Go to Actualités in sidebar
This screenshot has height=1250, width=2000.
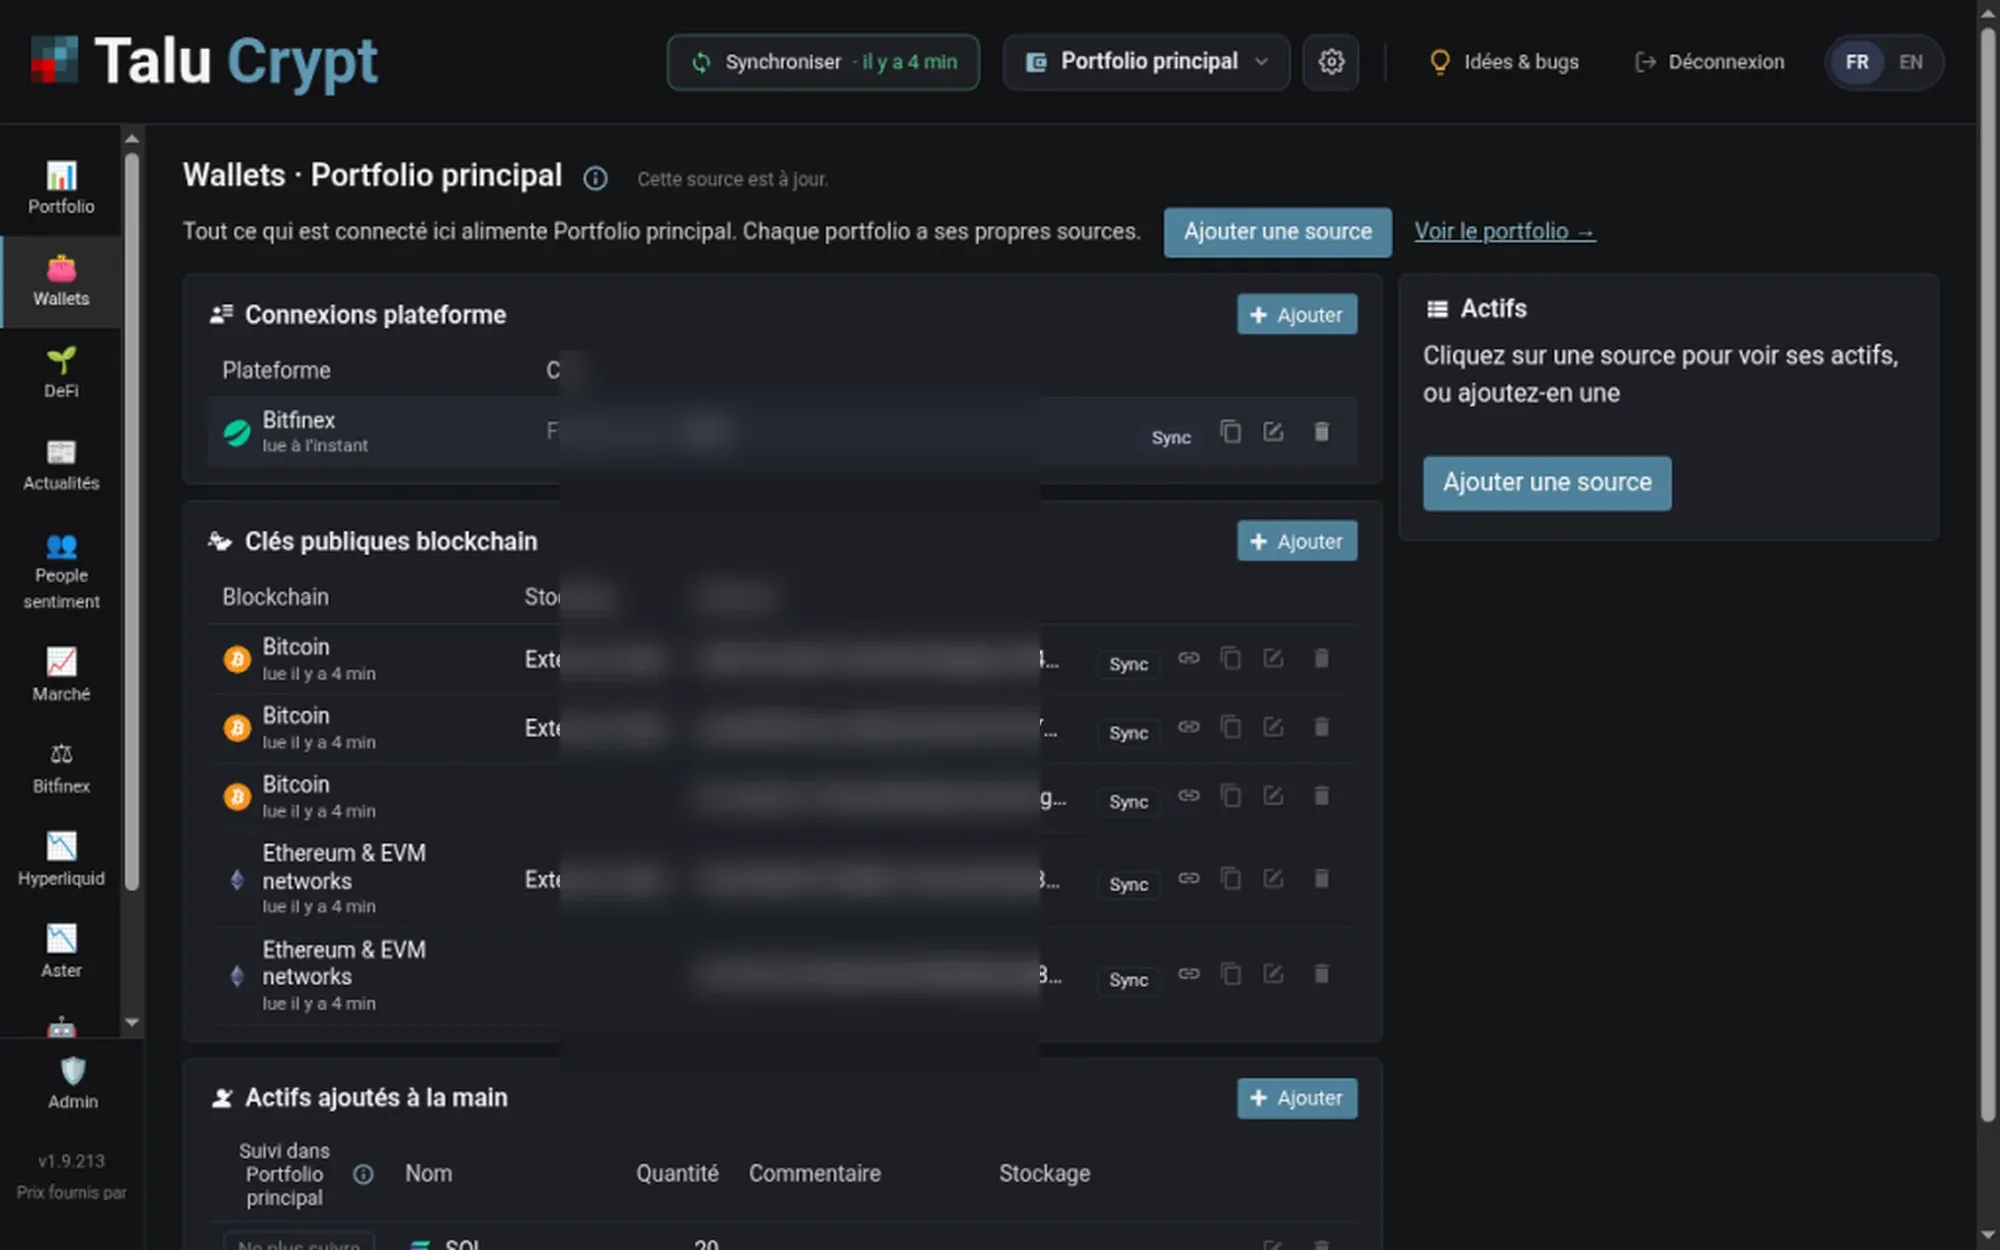tap(61, 465)
